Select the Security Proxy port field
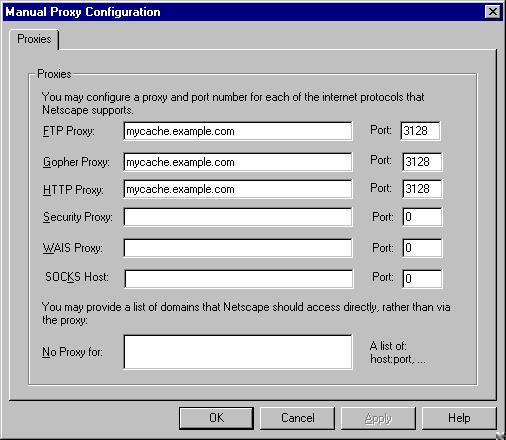Screen dimensions: 506x440 point(422,217)
